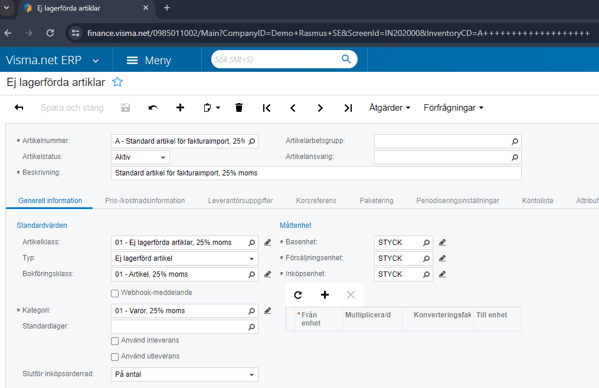Go to the previous record
The height and width of the screenshot is (388, 599).
click(x=293, y=108)
